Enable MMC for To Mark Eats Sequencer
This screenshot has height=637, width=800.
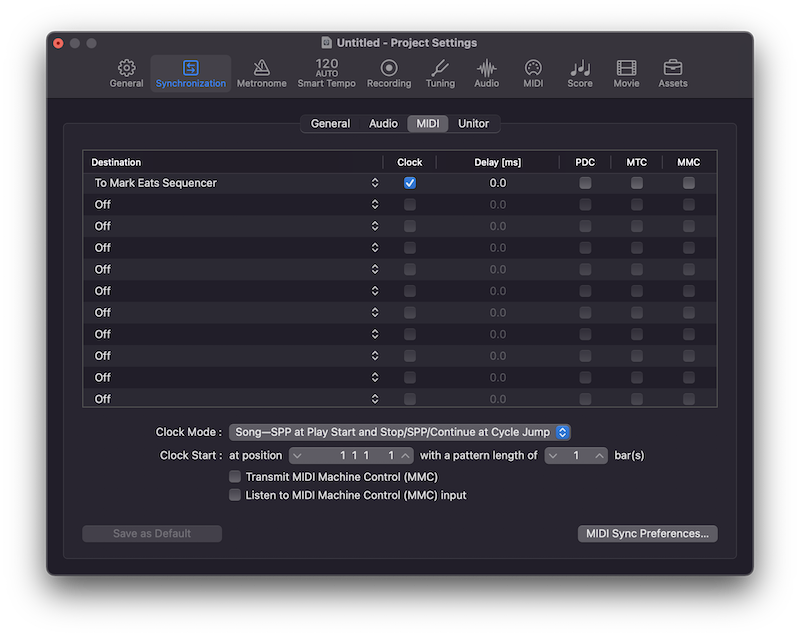(689, 183)
